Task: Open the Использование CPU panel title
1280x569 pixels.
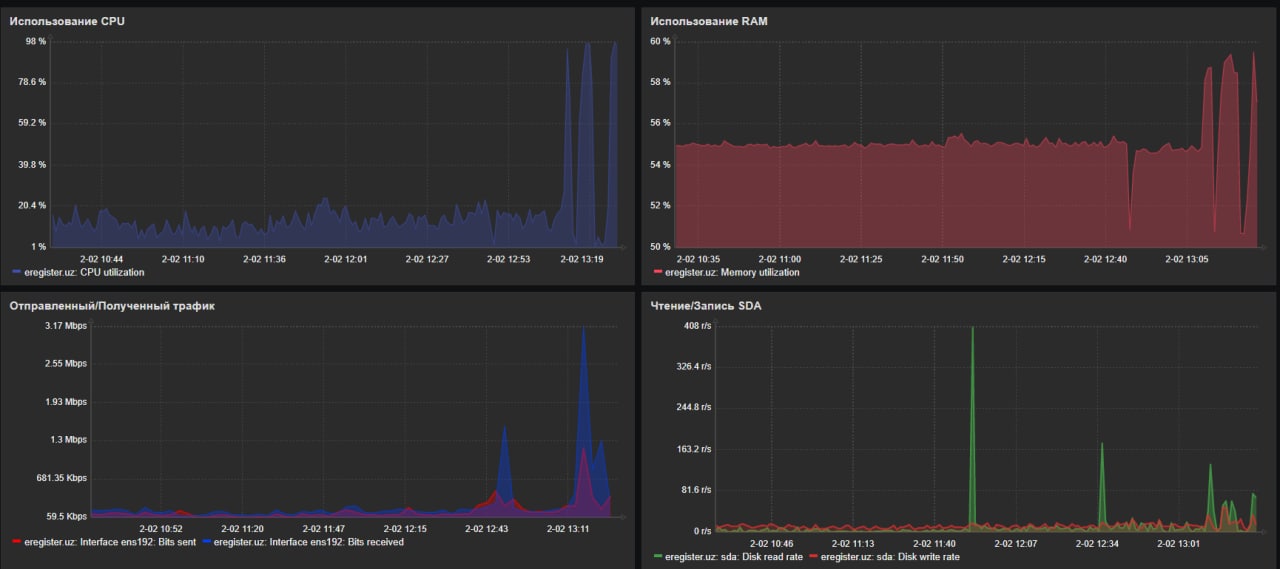Action: click(x=67, y=21)
